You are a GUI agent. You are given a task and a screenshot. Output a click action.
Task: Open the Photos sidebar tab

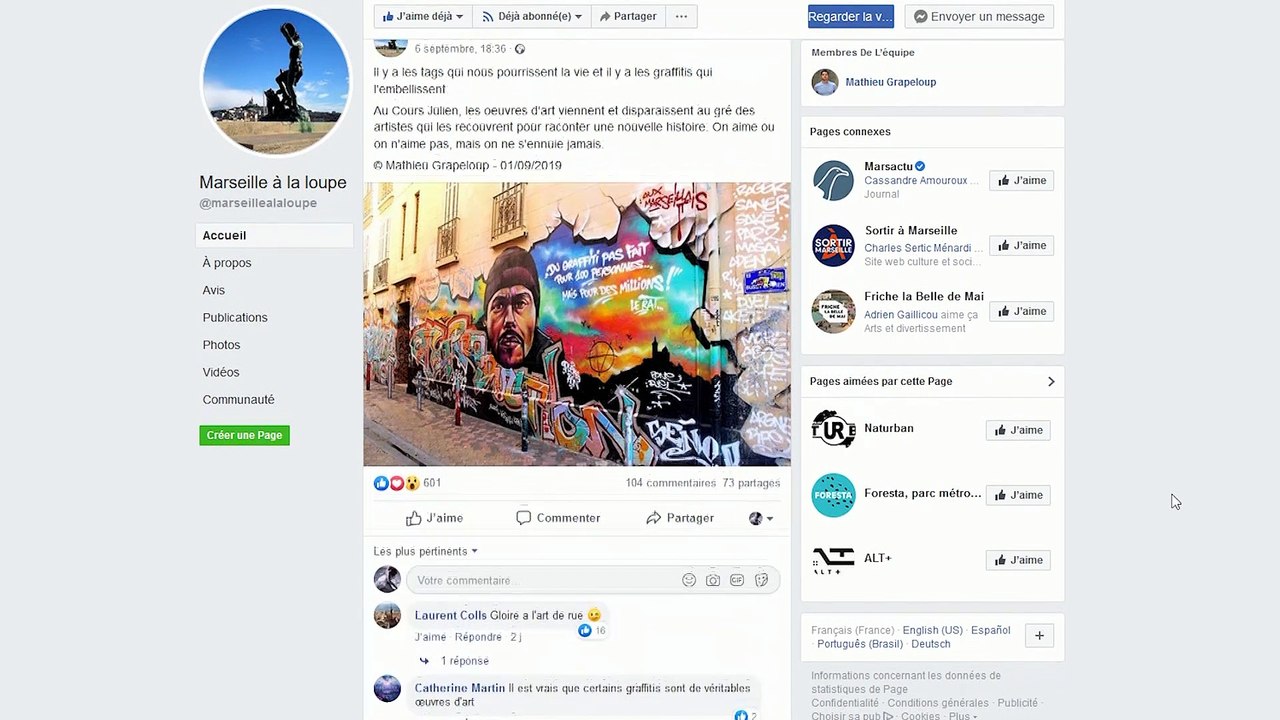tap(221, 345)
